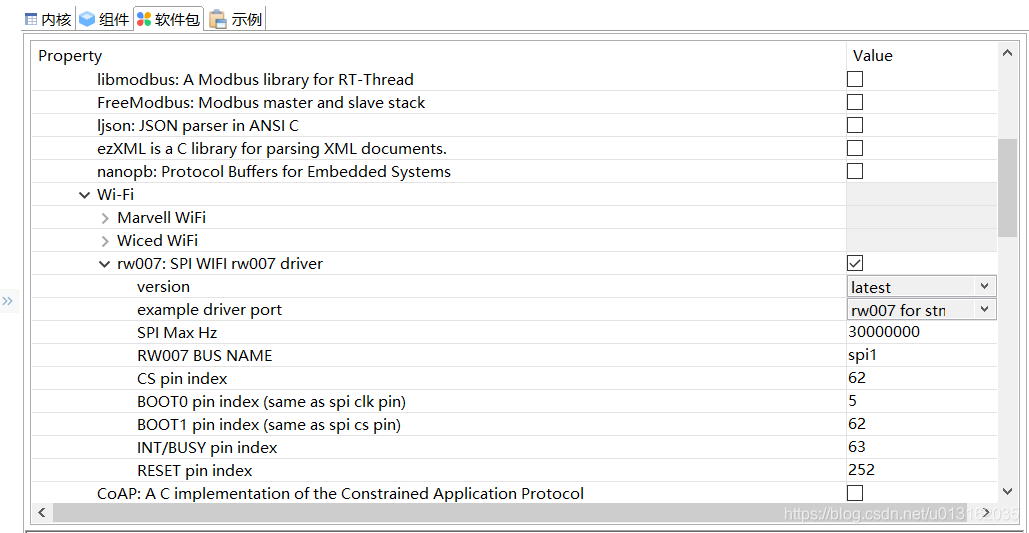Select the nanopb Protocol Buffers row
This screenshot has width=1029, height=533.
click(x=274, y=171)
